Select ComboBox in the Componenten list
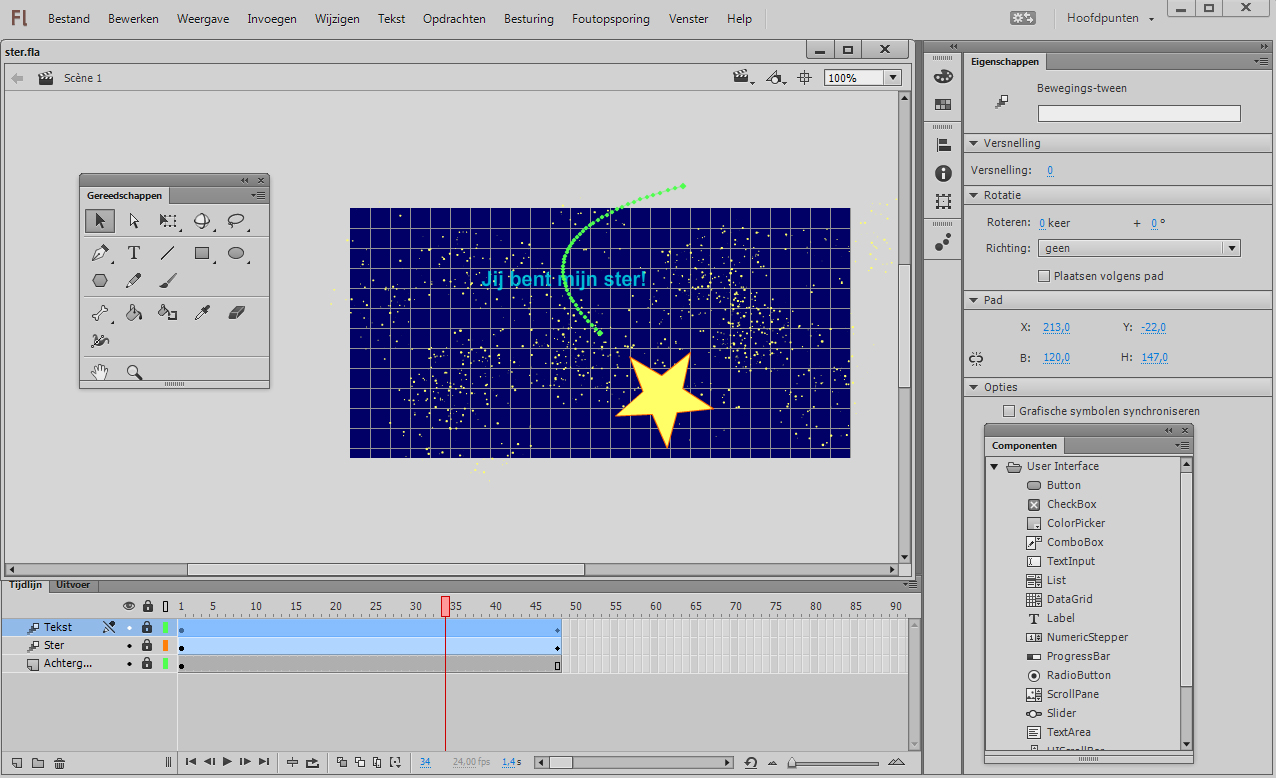 pos(1075,542)
